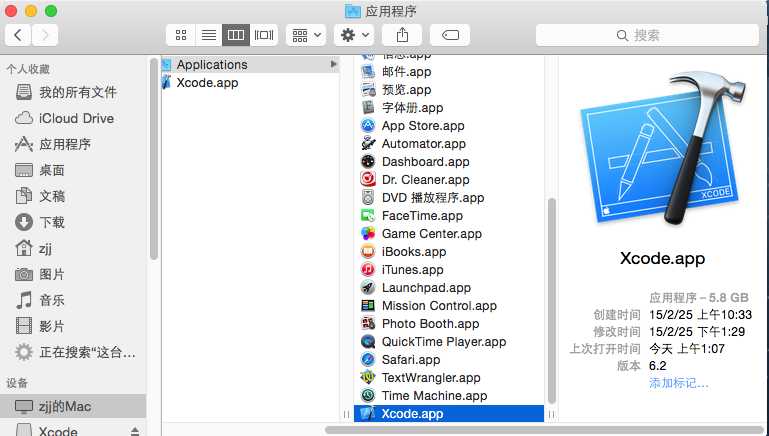The image size is (769, 436).
Task: Select DVD 播放程序.app in the list
Action: pyautogui.click(x=449, y=198)
